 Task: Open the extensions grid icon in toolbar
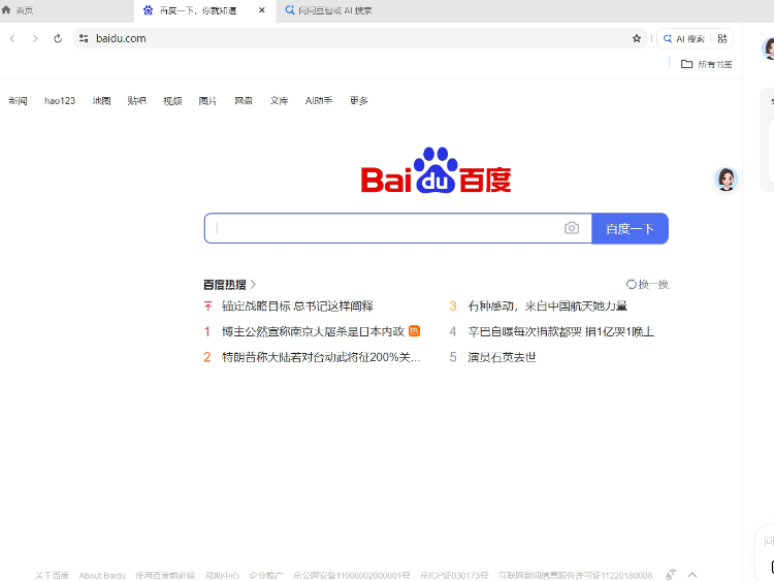tap(722, 39)
